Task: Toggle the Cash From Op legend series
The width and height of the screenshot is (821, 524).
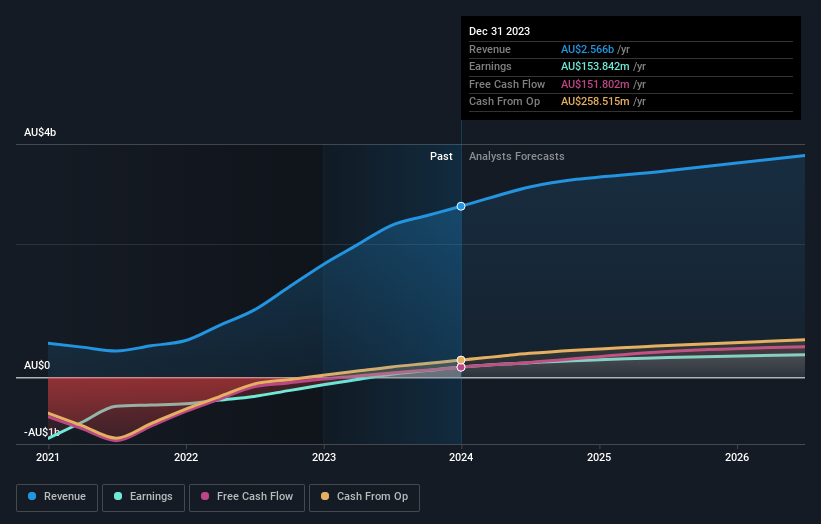Action: click(x=364, y=497)
